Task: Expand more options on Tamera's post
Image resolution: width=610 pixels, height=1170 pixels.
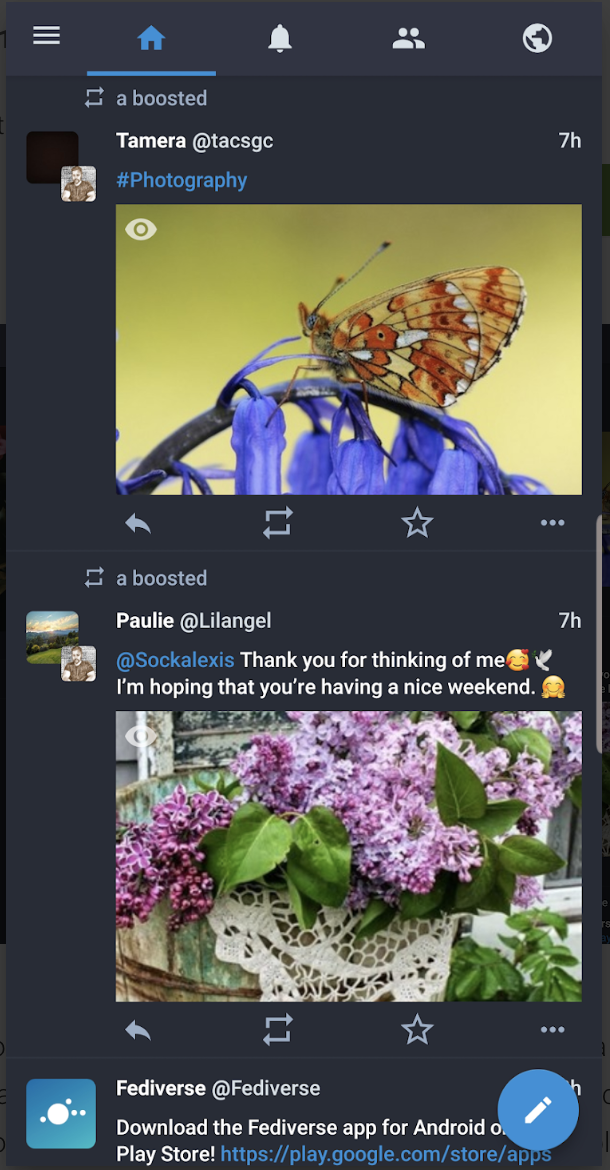Action: (x=552, y=523)
